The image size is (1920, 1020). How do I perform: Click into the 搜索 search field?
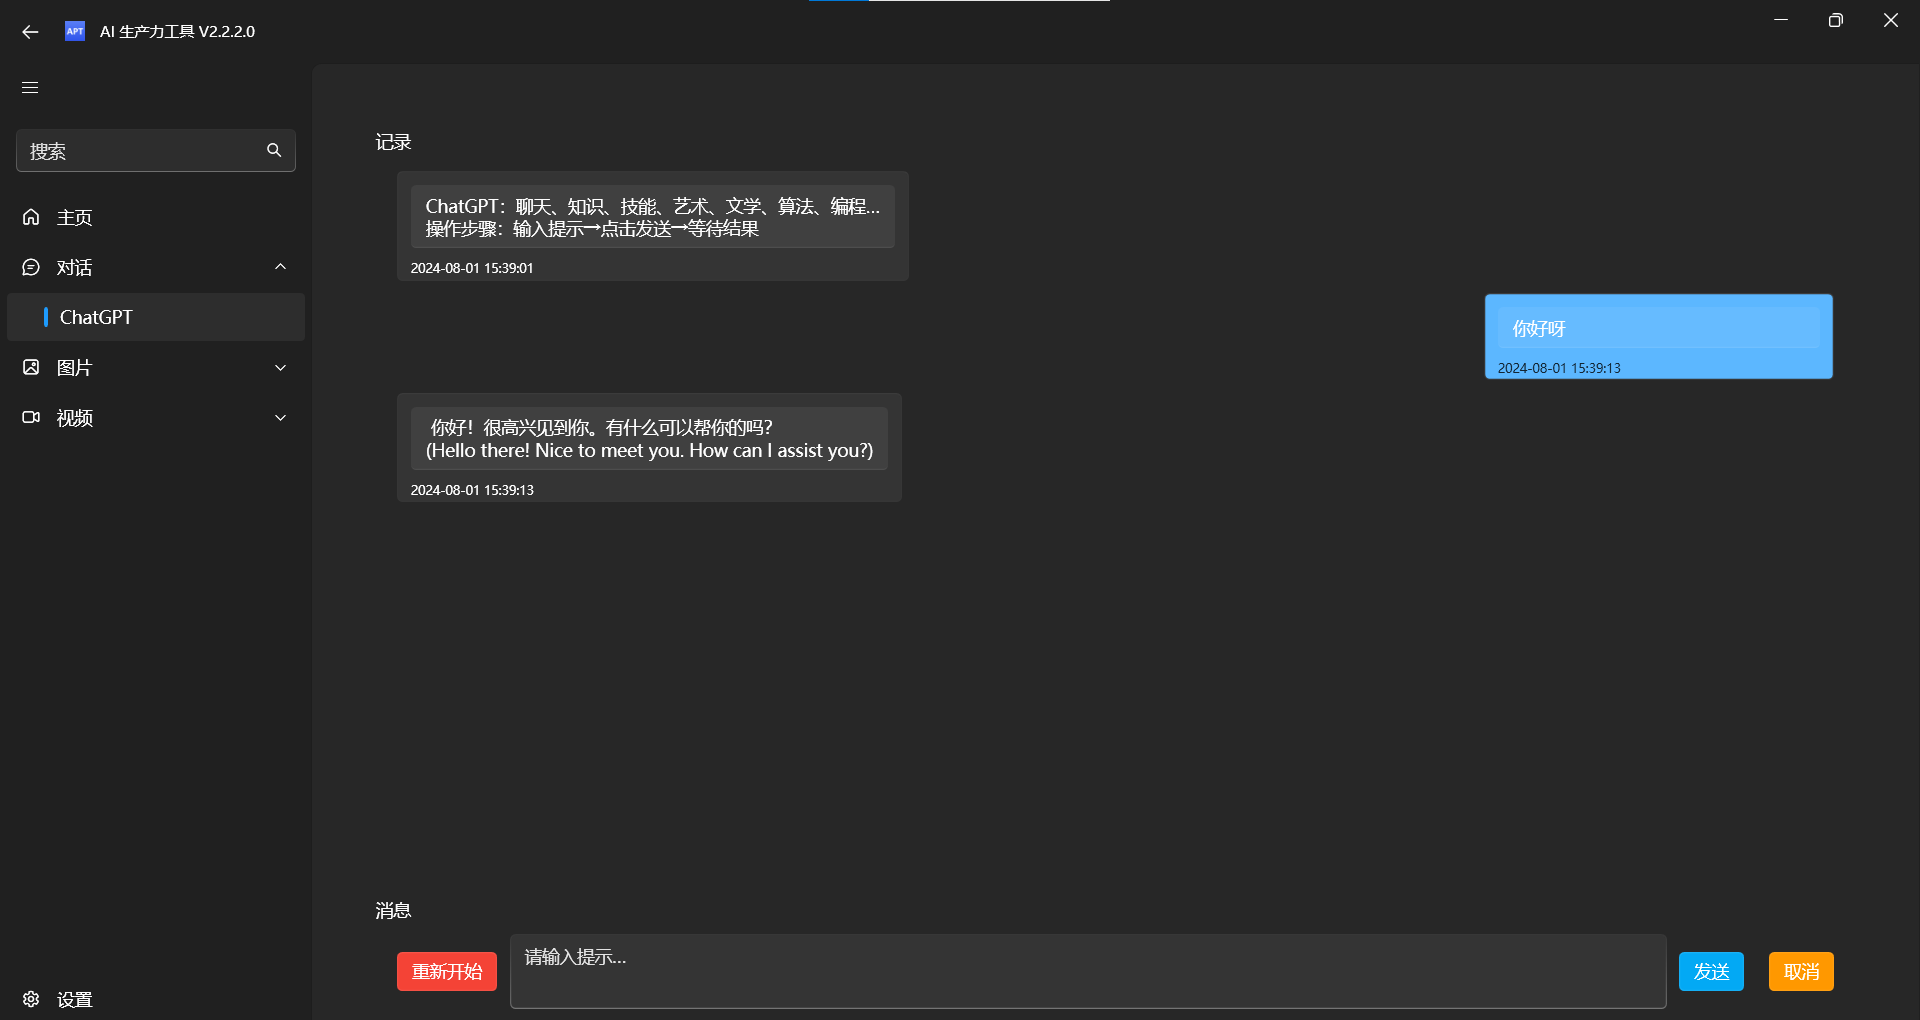pyautogui.click(x=140, y=151)
